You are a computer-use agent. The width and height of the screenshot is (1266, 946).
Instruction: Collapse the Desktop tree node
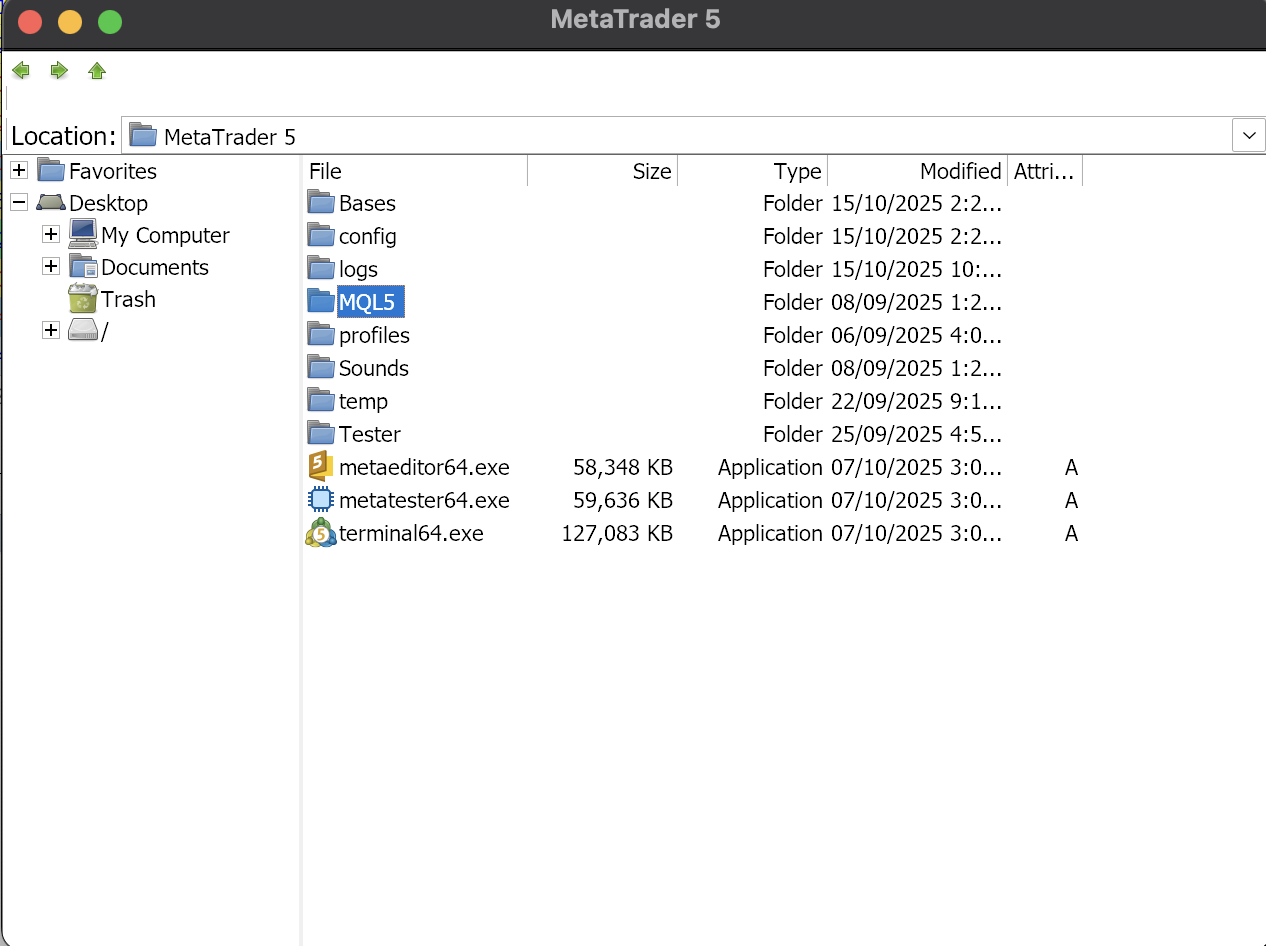coord(19,203)
